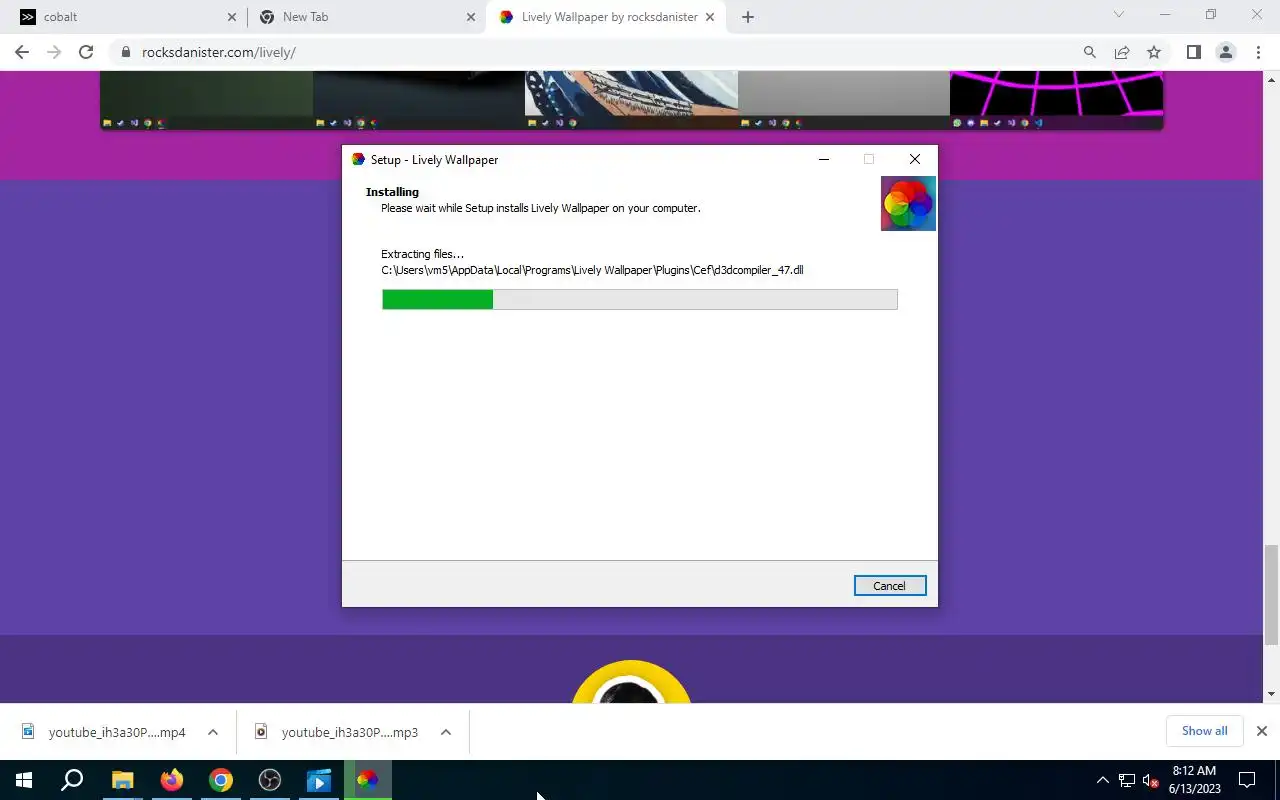Close the New Tab tab

coord(472,17)
